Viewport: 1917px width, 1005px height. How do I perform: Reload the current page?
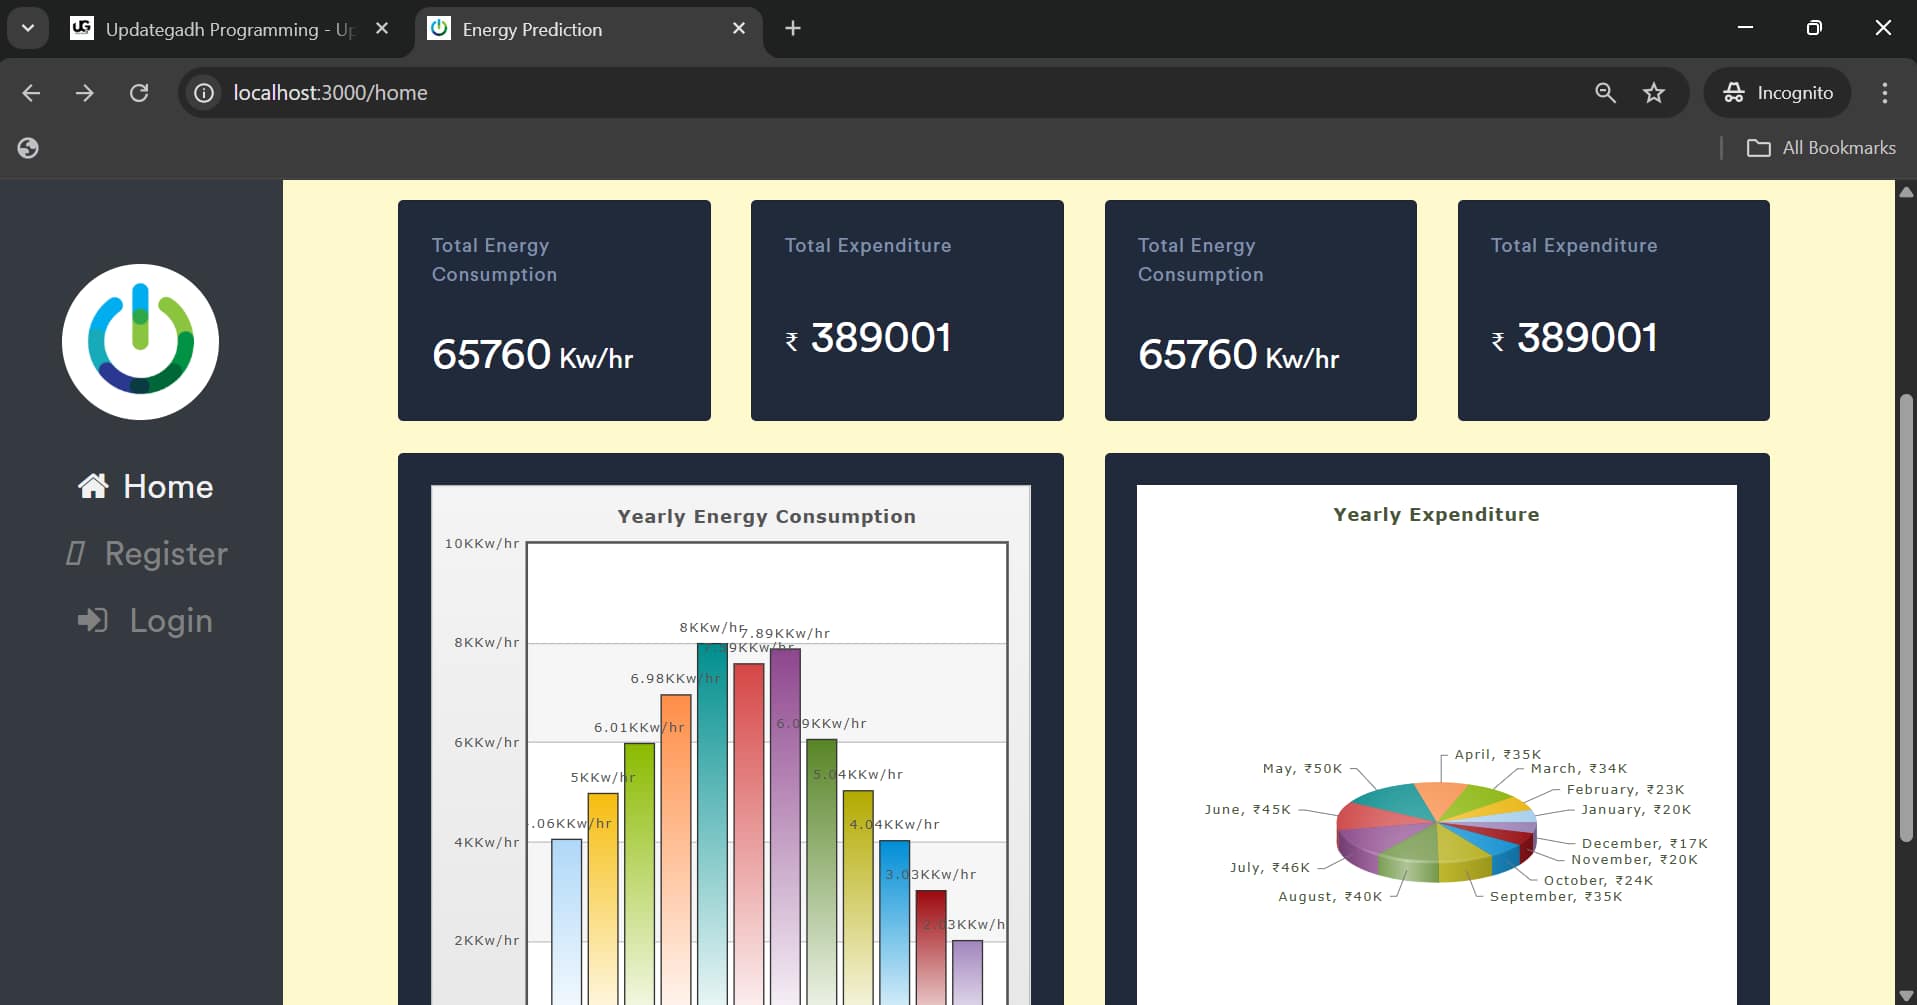point(139,92)
